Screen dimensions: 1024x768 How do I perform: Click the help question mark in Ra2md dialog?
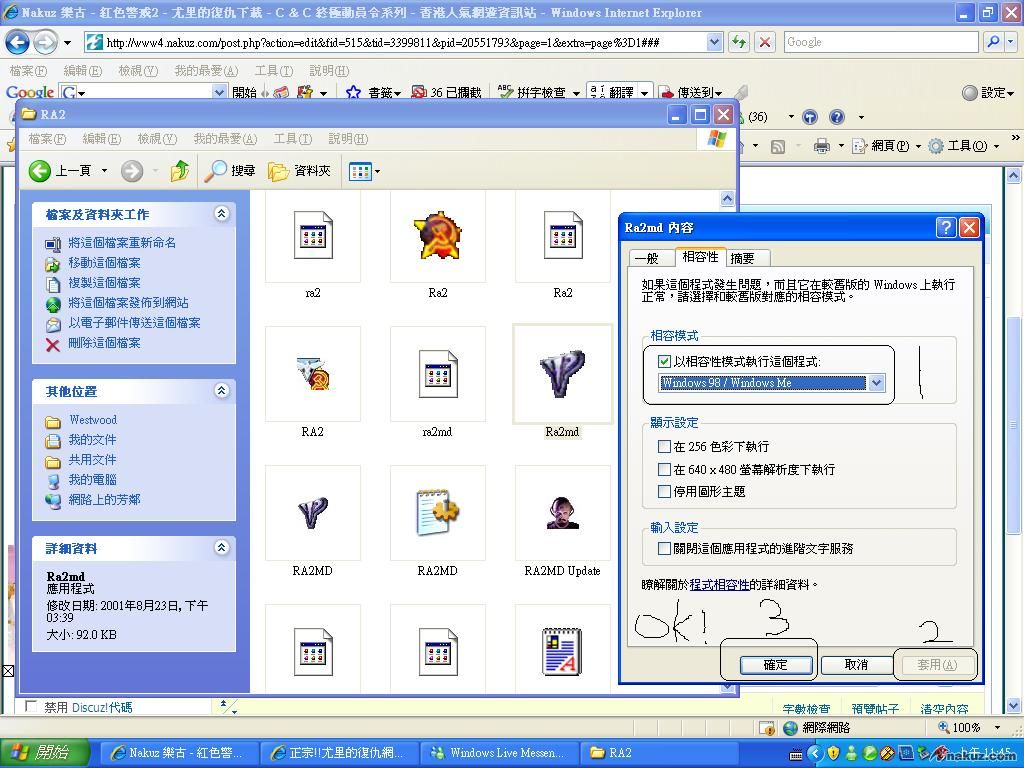[946, 227]
